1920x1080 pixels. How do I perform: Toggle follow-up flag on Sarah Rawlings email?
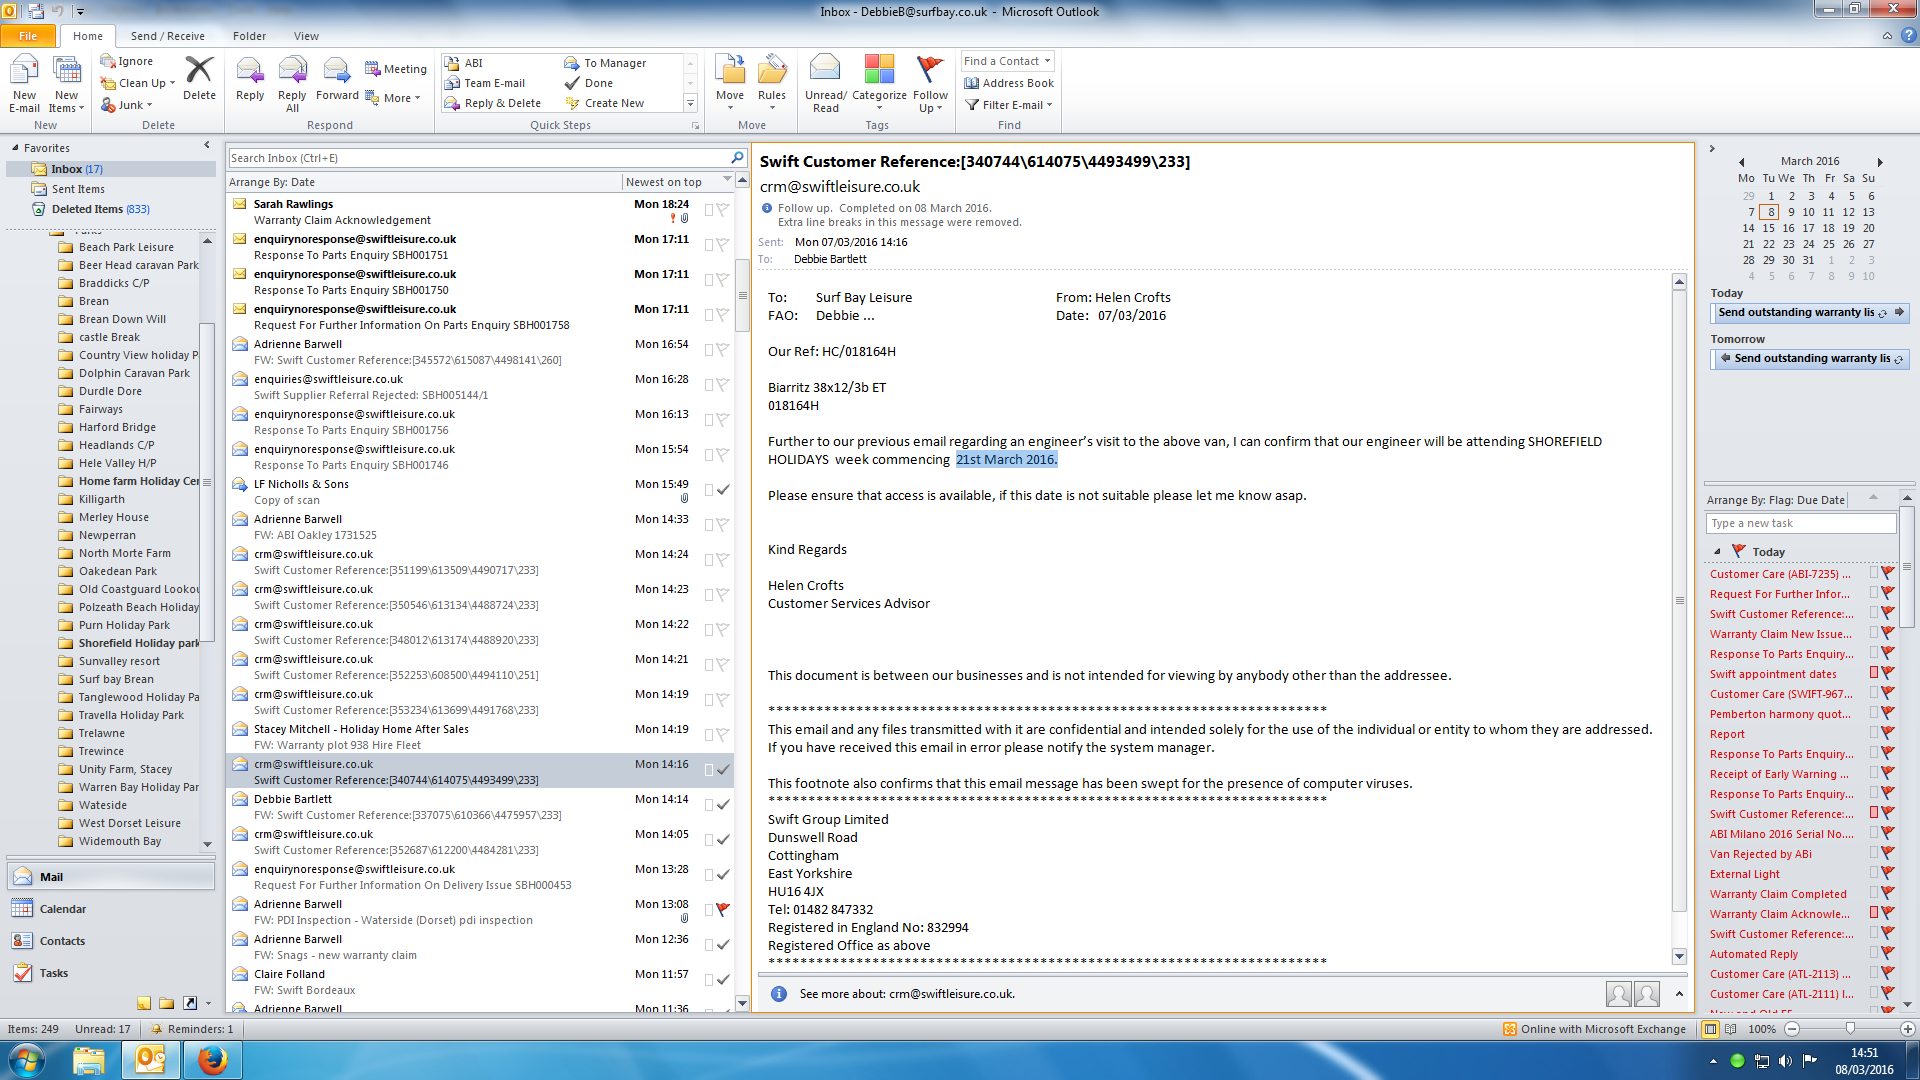[722, 210]
